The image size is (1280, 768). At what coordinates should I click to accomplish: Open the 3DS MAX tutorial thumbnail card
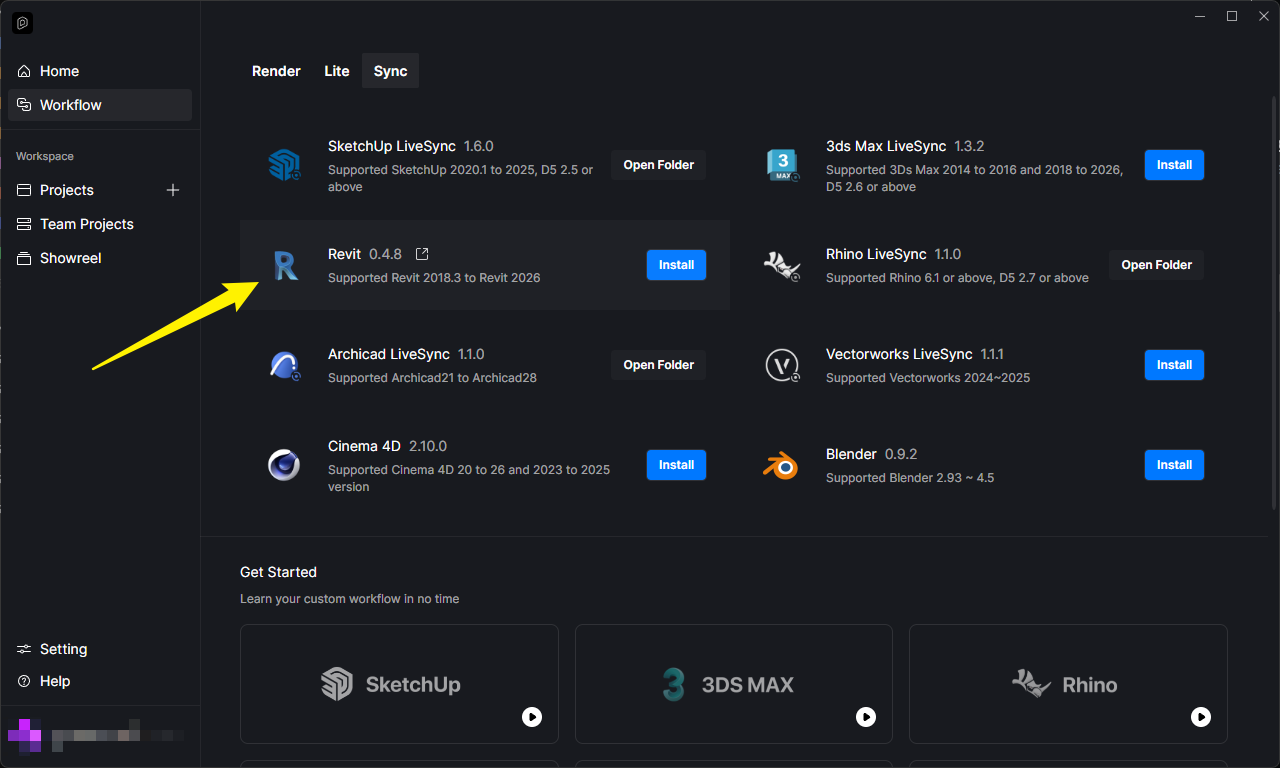tap(734, 684)
